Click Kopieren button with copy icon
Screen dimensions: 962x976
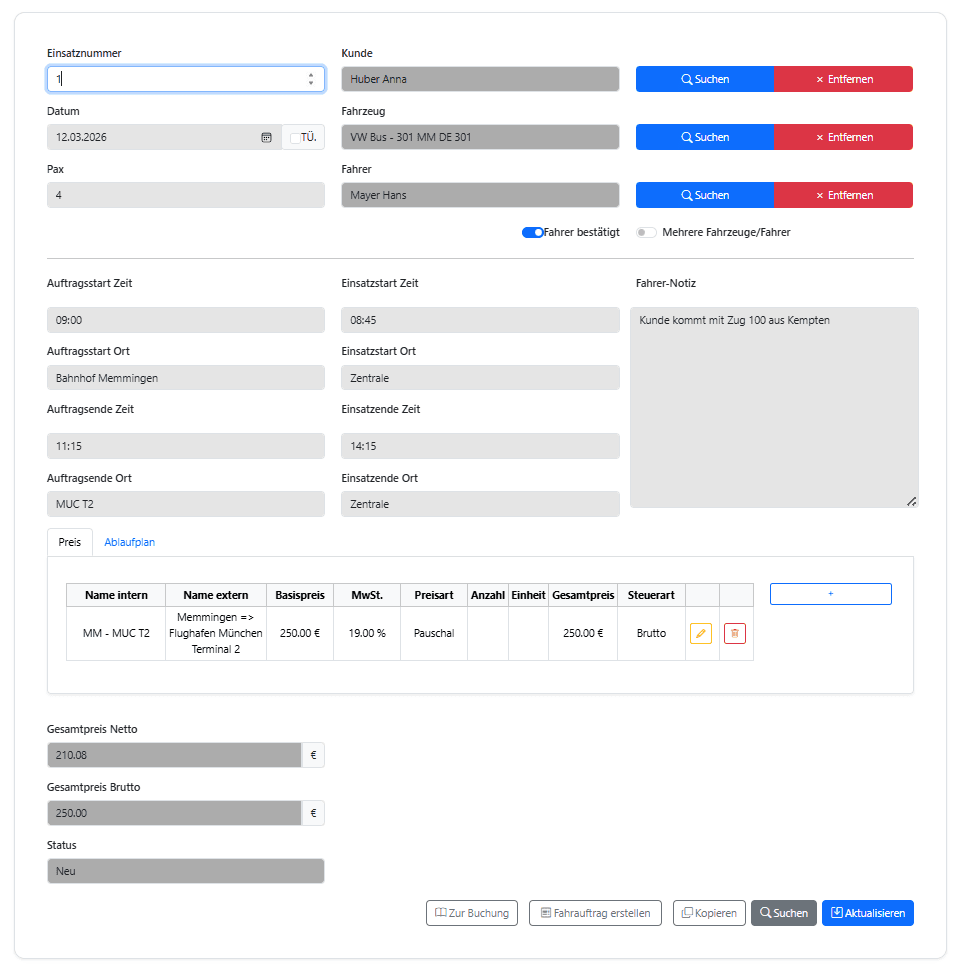click(x=709, y=913)
